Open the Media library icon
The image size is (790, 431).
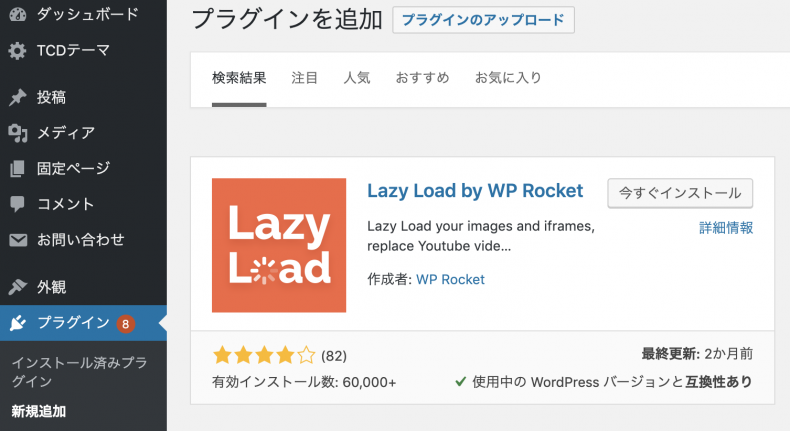point(18,133)
